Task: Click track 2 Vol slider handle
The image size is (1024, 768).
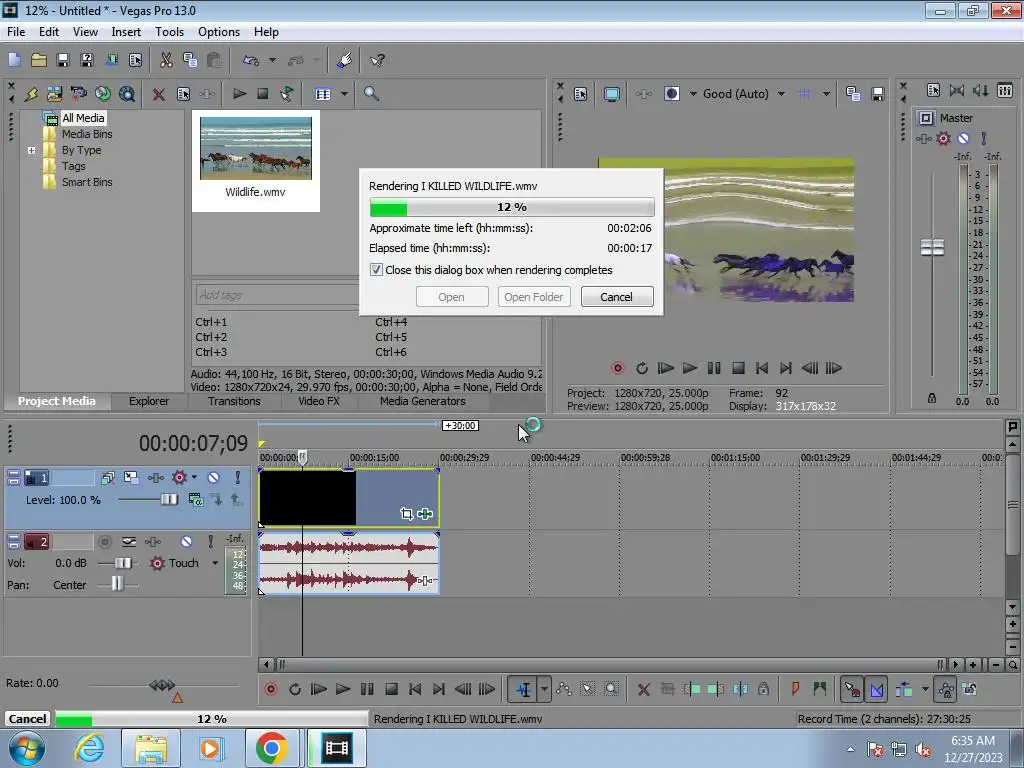Action: [x=123, y=563]
